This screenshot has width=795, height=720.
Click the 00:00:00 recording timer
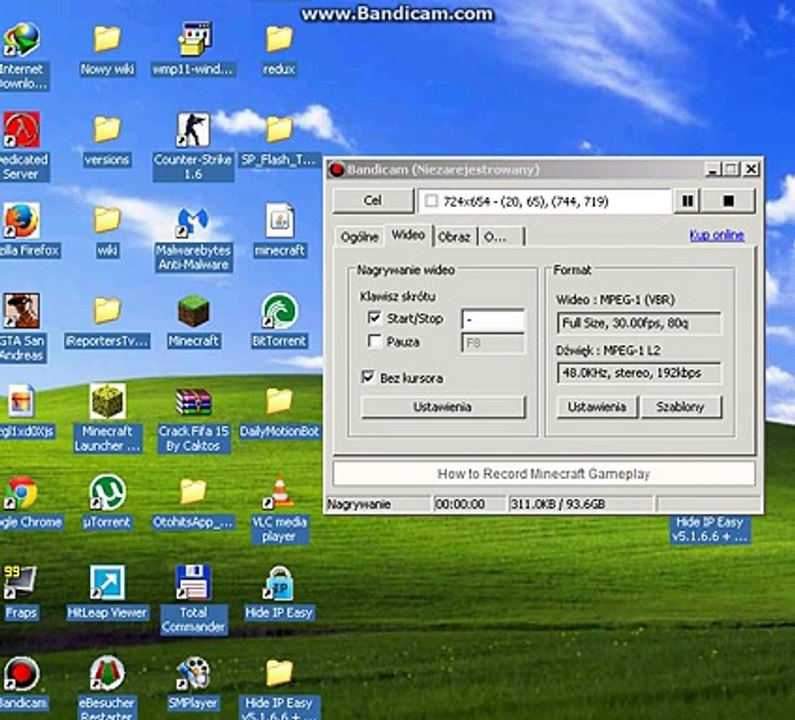[469, 504]
